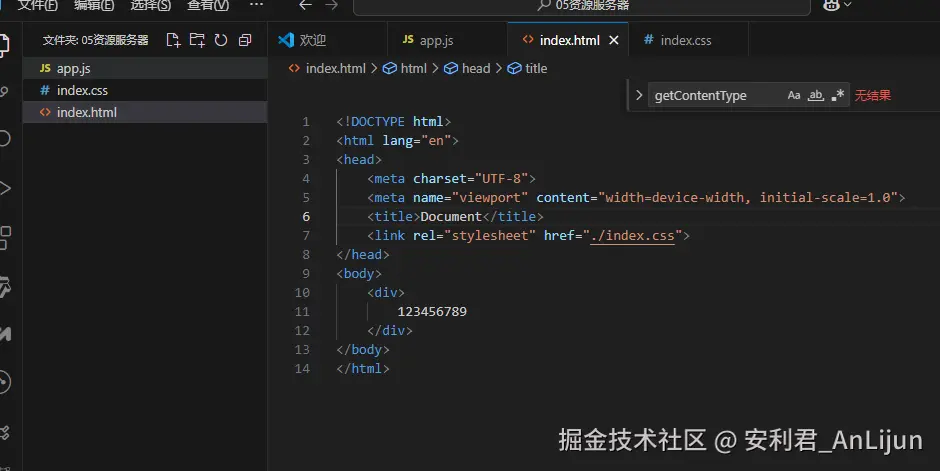
Task: Click line number 6 in the gutter
Action: coord(306,216)
